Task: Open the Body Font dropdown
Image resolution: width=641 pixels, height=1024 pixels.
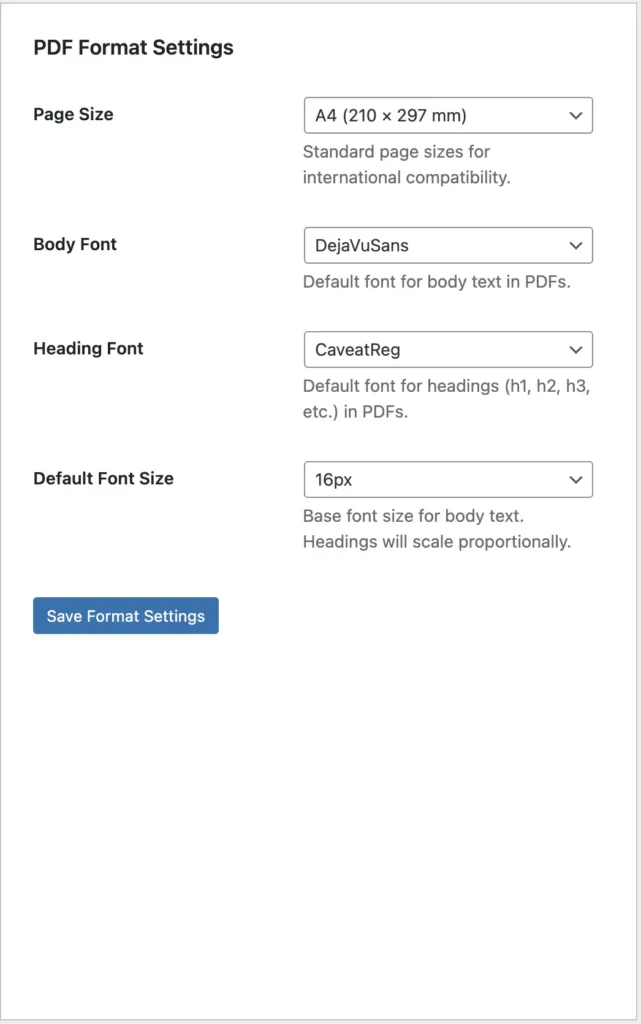Action: (x=448, y=246)
